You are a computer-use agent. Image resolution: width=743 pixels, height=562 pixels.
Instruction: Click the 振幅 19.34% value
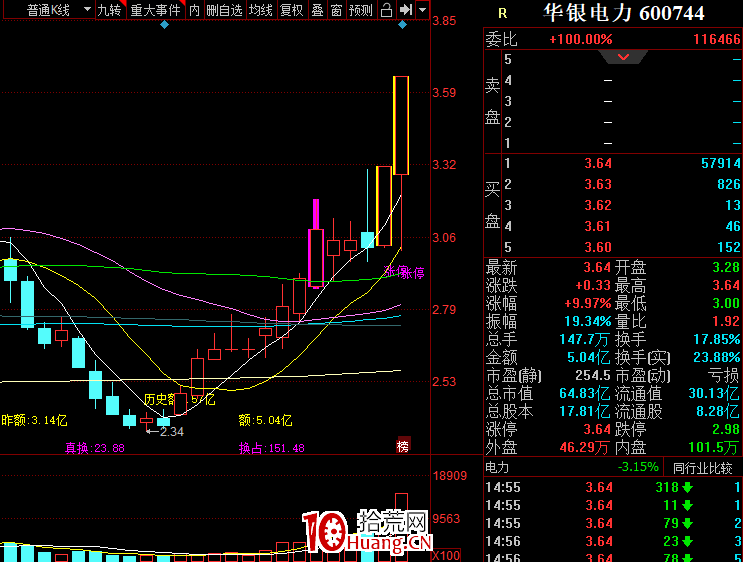(x=588, y=321)
